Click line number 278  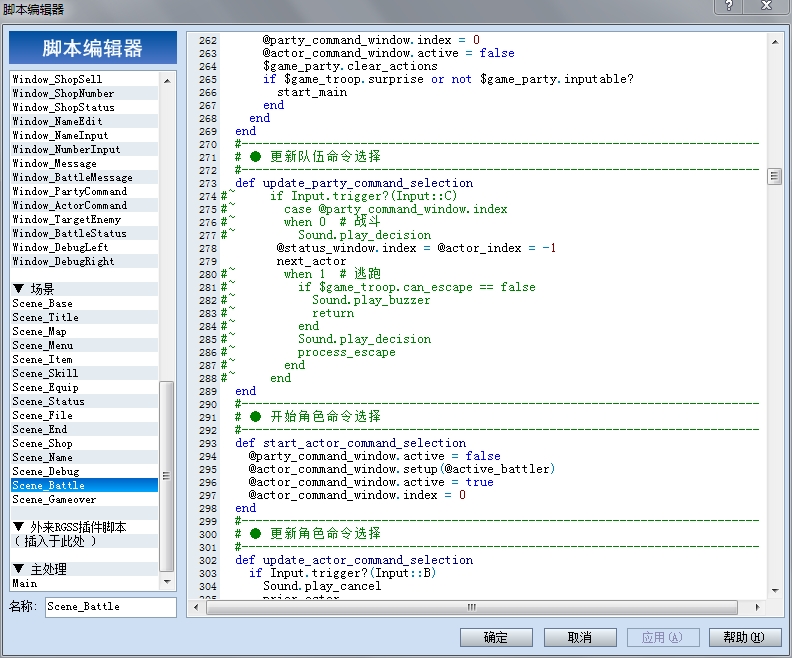[x=208, y=248]
